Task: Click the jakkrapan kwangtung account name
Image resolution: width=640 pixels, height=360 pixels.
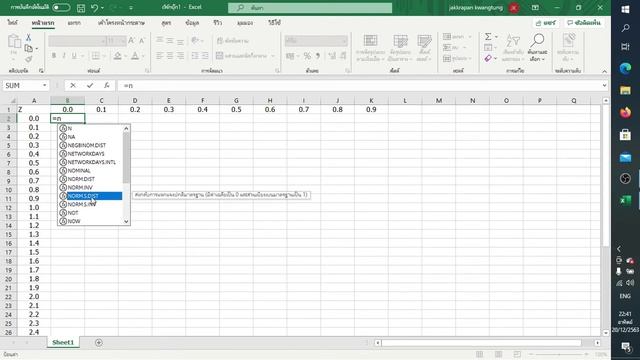Action: click(476, 8)
